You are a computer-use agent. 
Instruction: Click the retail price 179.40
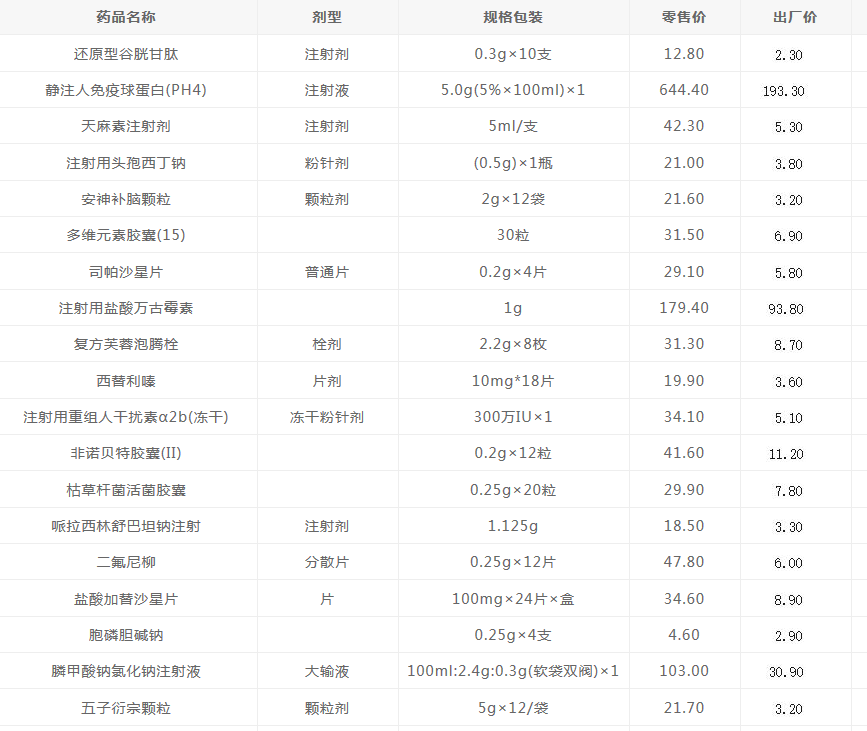pyautogui.click(x=684, y=308)
